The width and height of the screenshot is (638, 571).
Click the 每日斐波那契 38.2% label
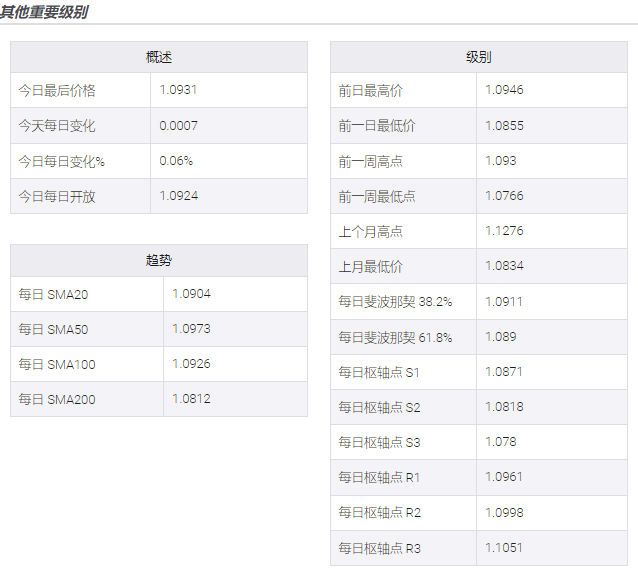click(395, 301)
